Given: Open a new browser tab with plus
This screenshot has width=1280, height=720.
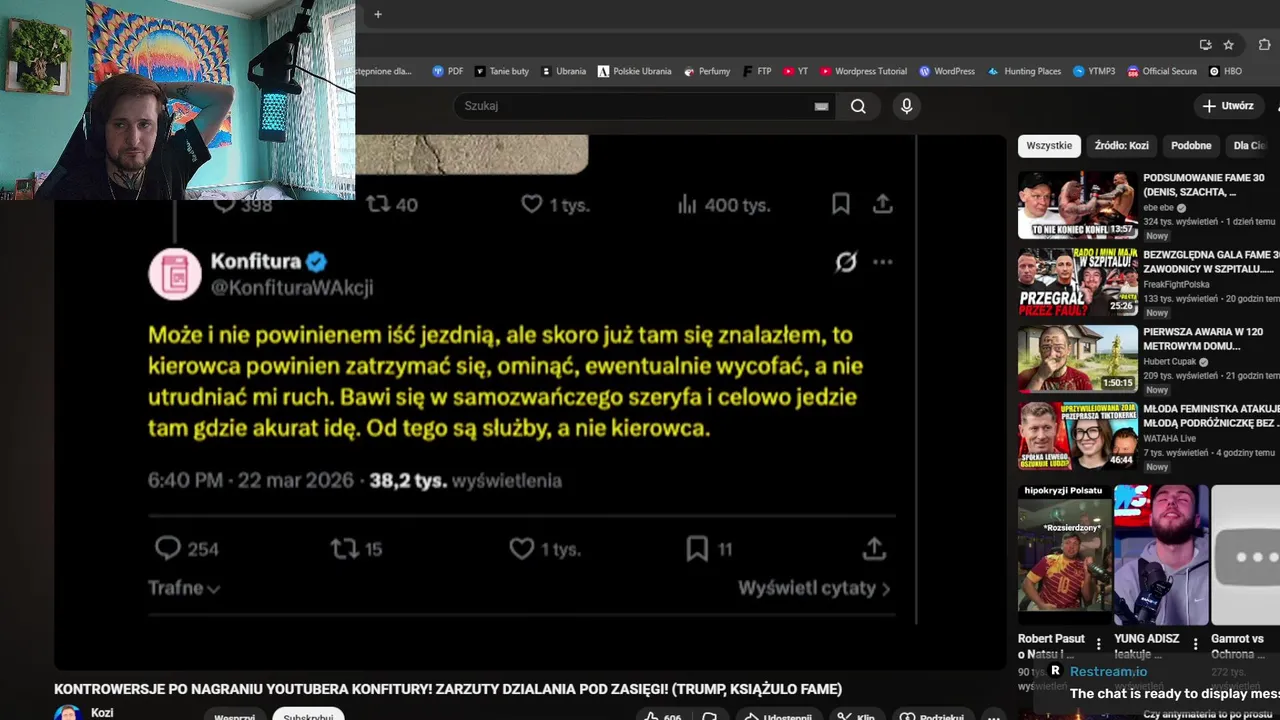Looking at the screenshot, I should click(x=378, y=14).
